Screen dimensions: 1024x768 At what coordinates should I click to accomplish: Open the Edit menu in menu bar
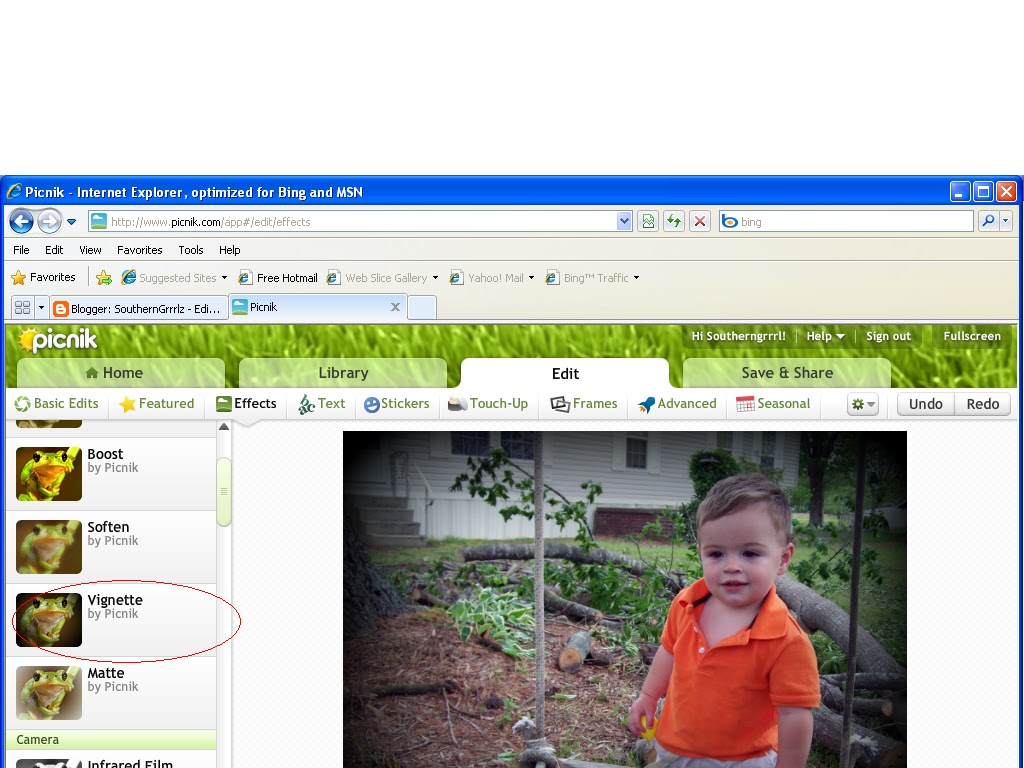[x=54, y=250]
